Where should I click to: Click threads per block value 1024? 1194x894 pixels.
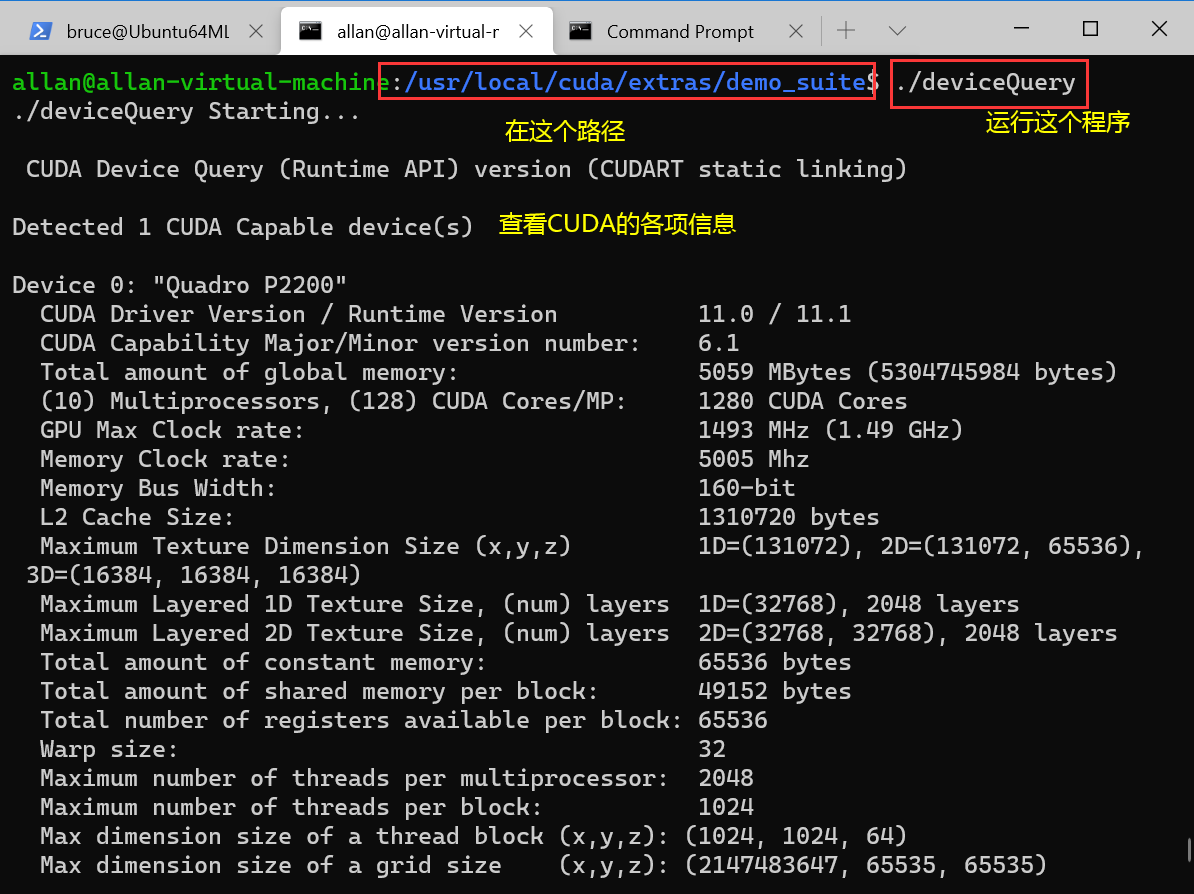click(726, 806)
